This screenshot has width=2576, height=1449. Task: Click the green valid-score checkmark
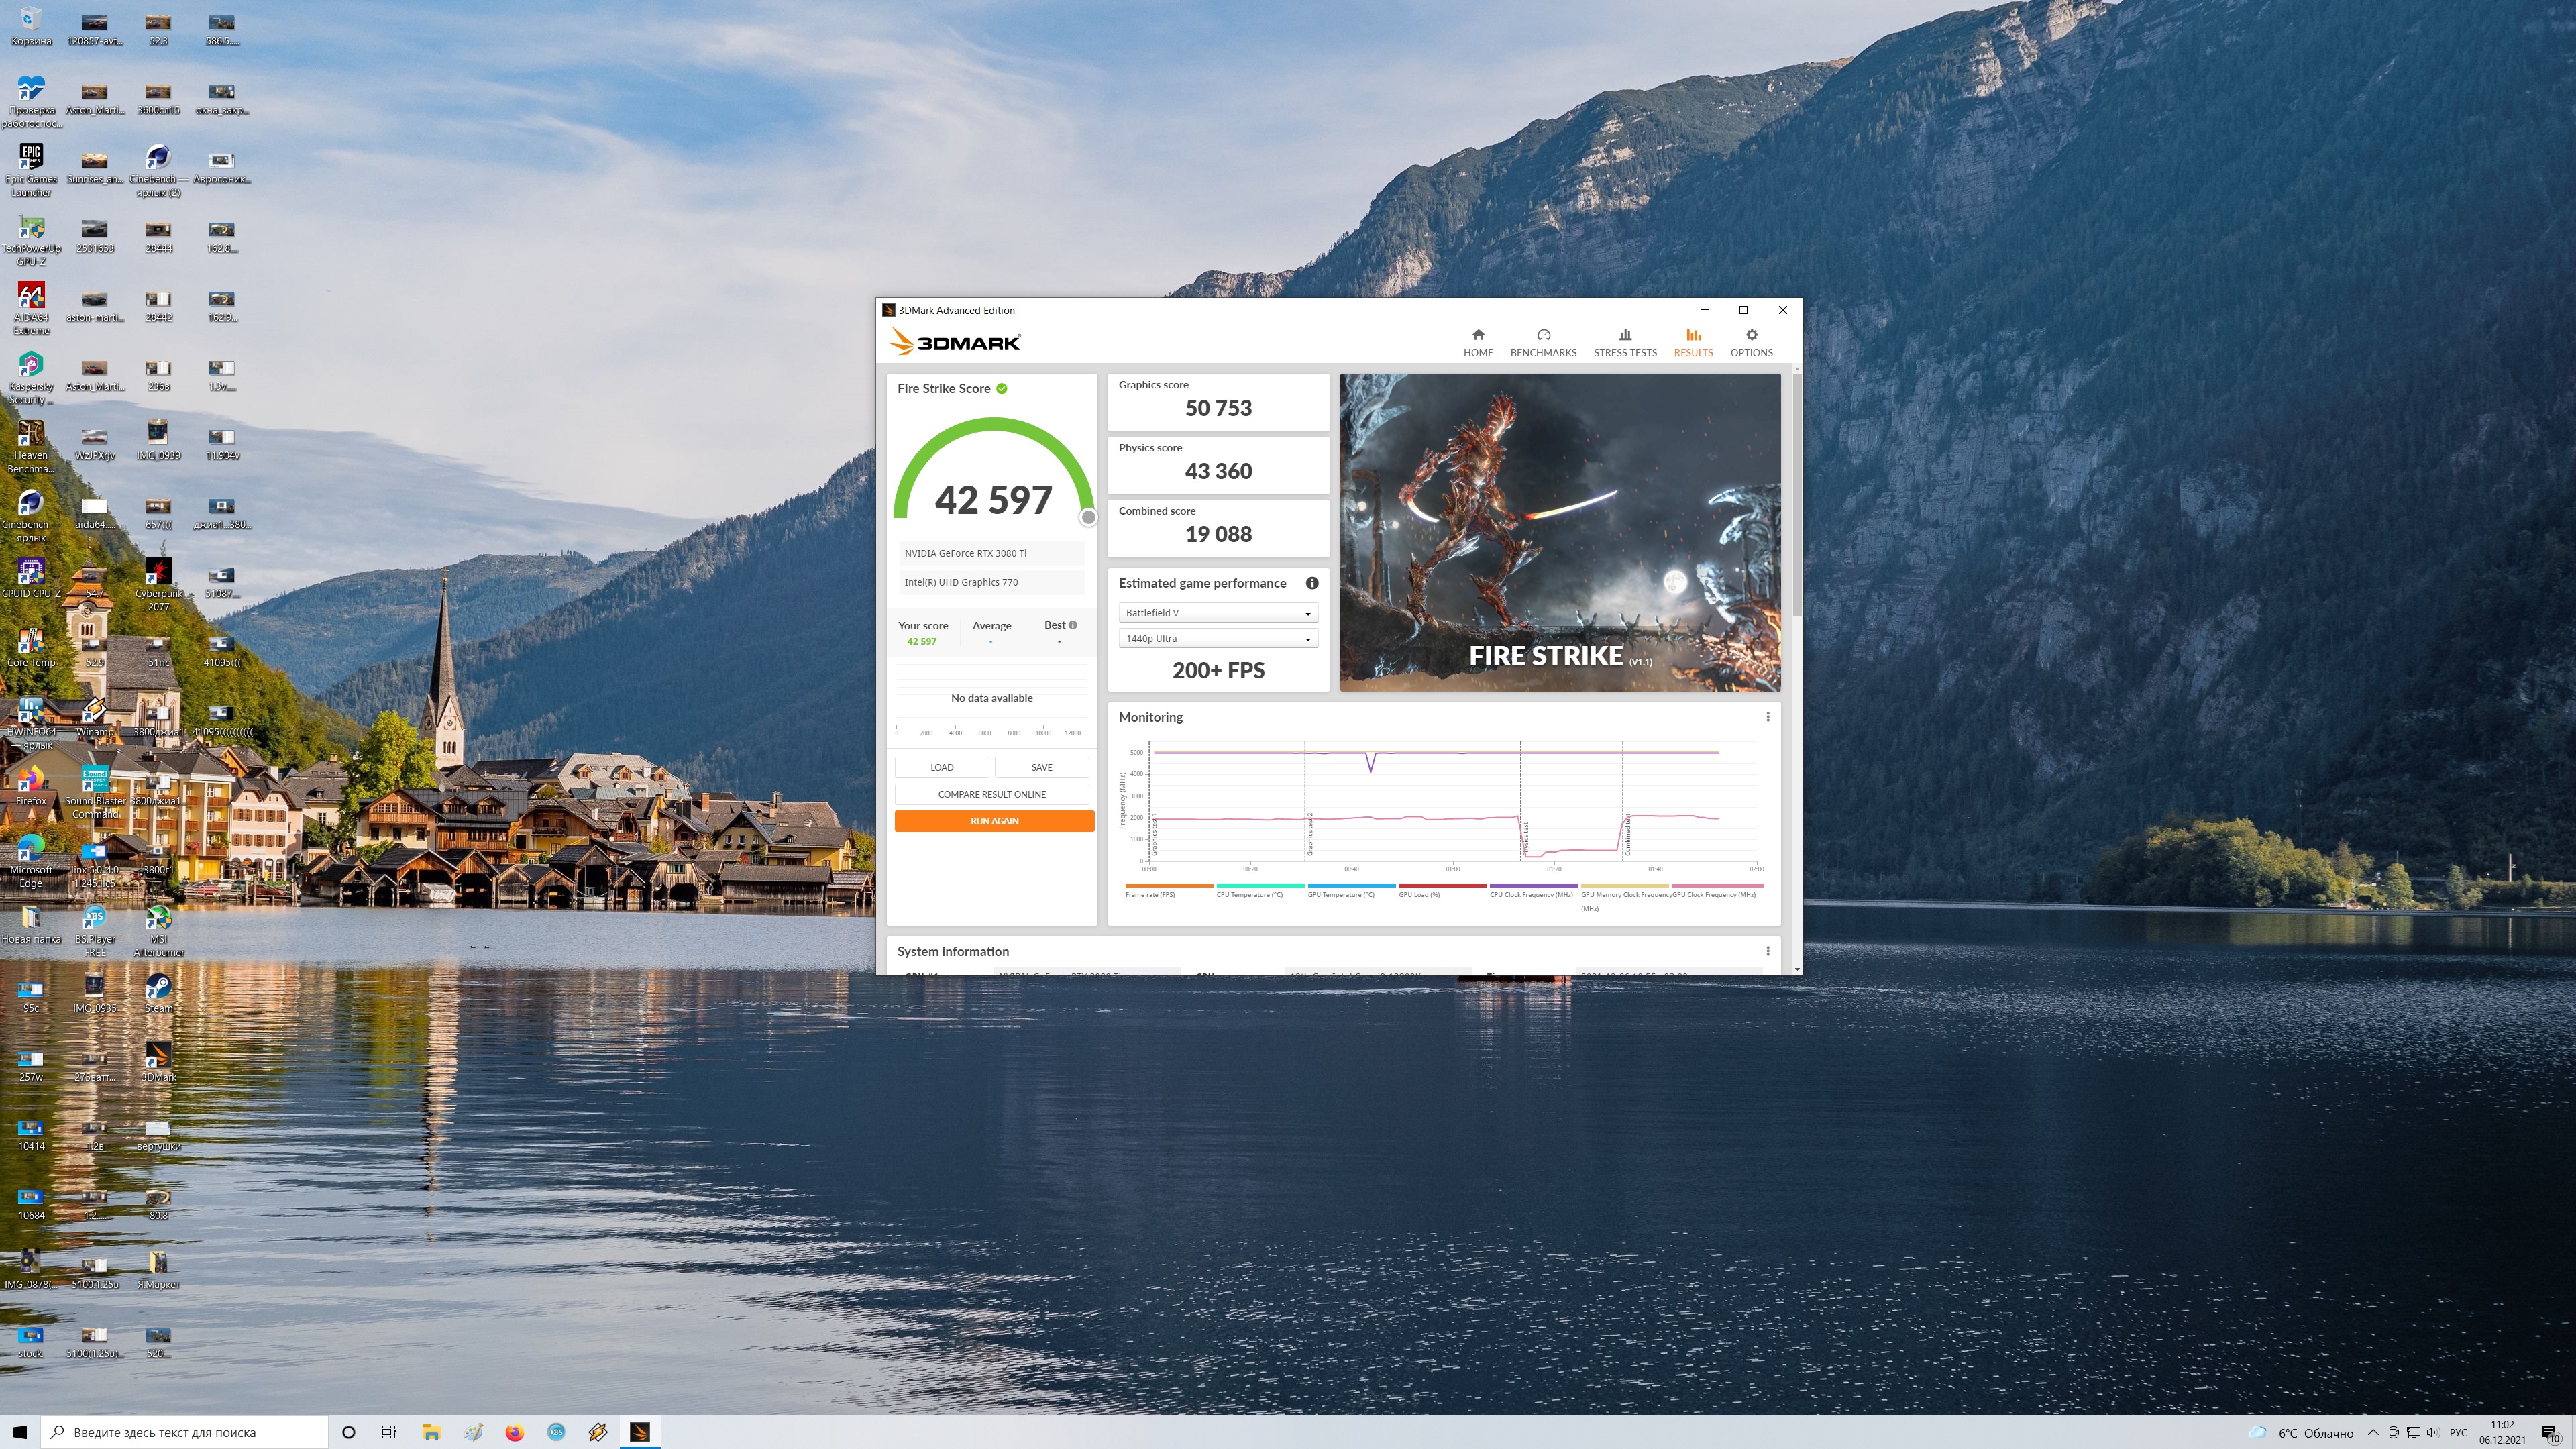[1001, 388]
